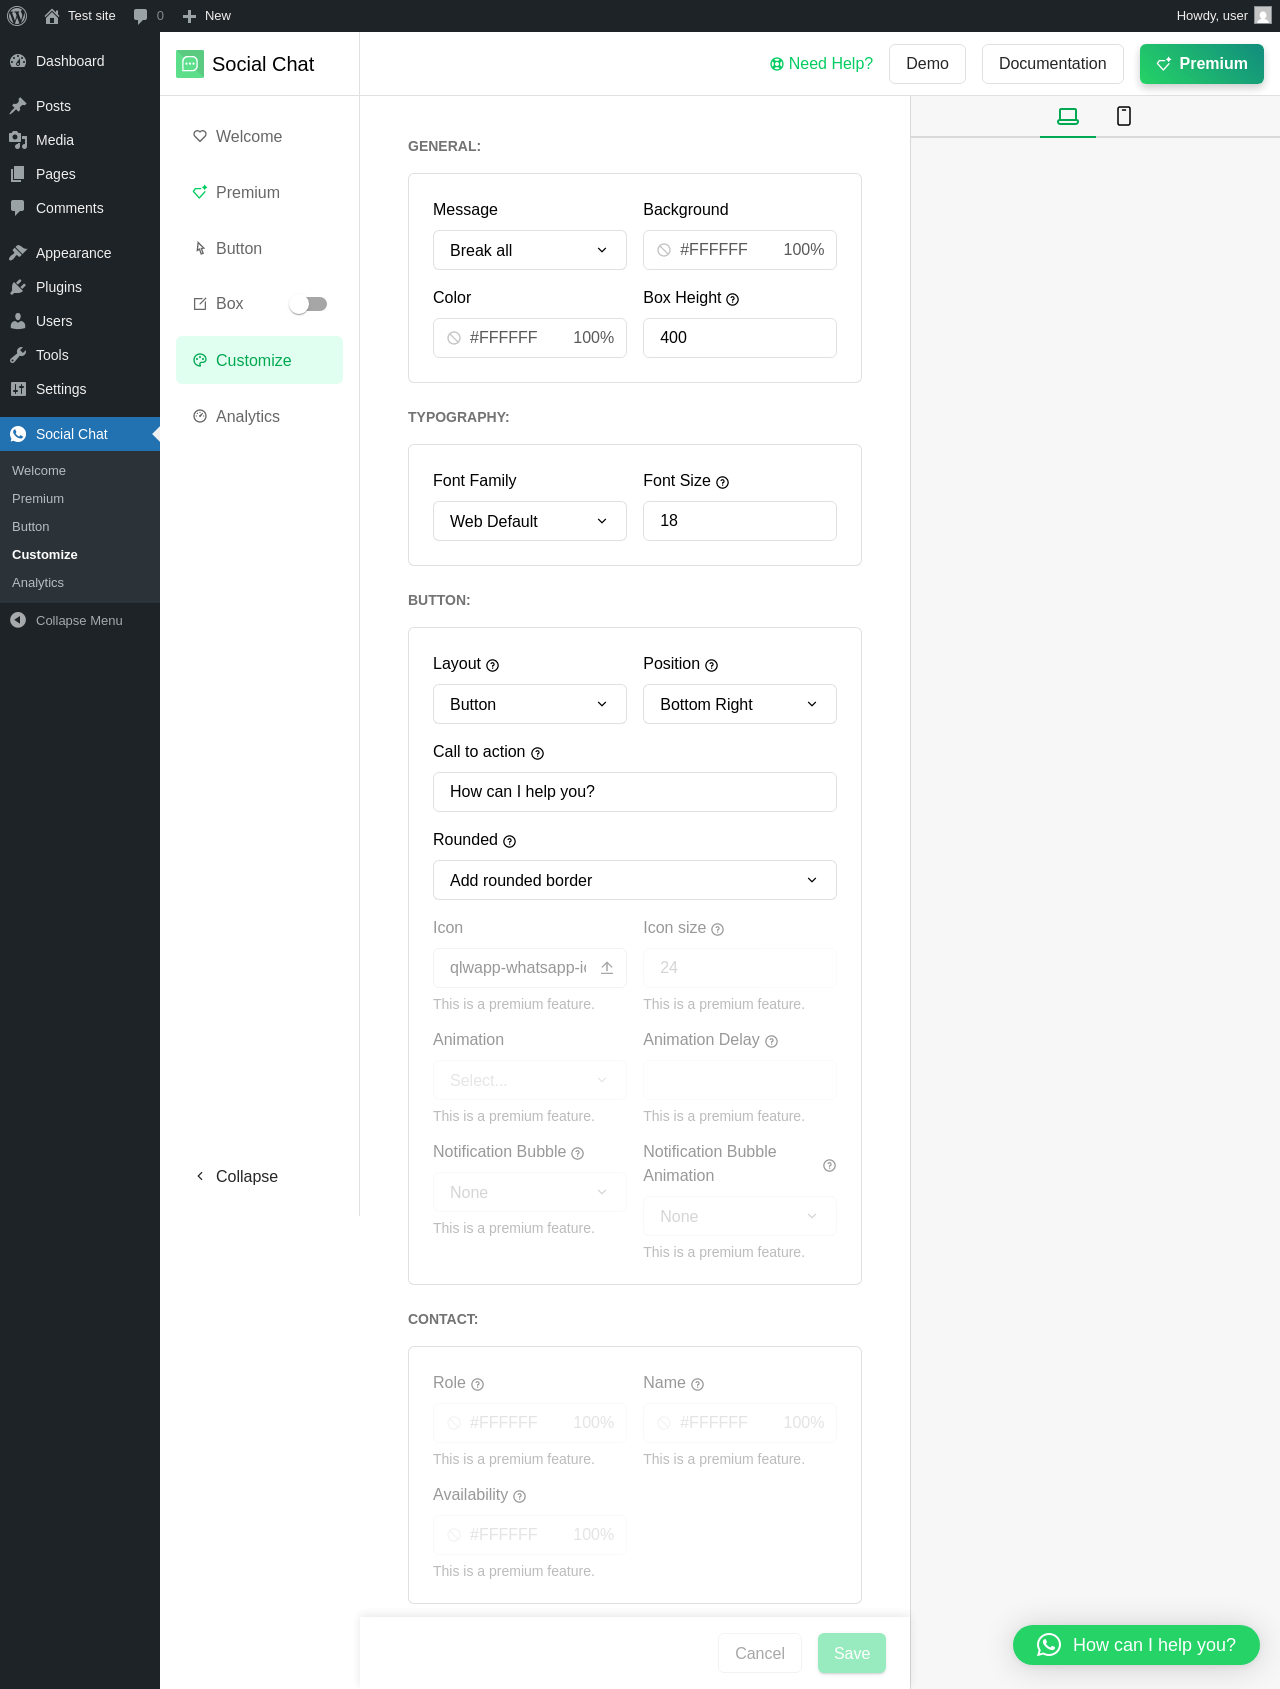
Task: Open the Notification Bubble dropdown
Action: coord(530,1192)
